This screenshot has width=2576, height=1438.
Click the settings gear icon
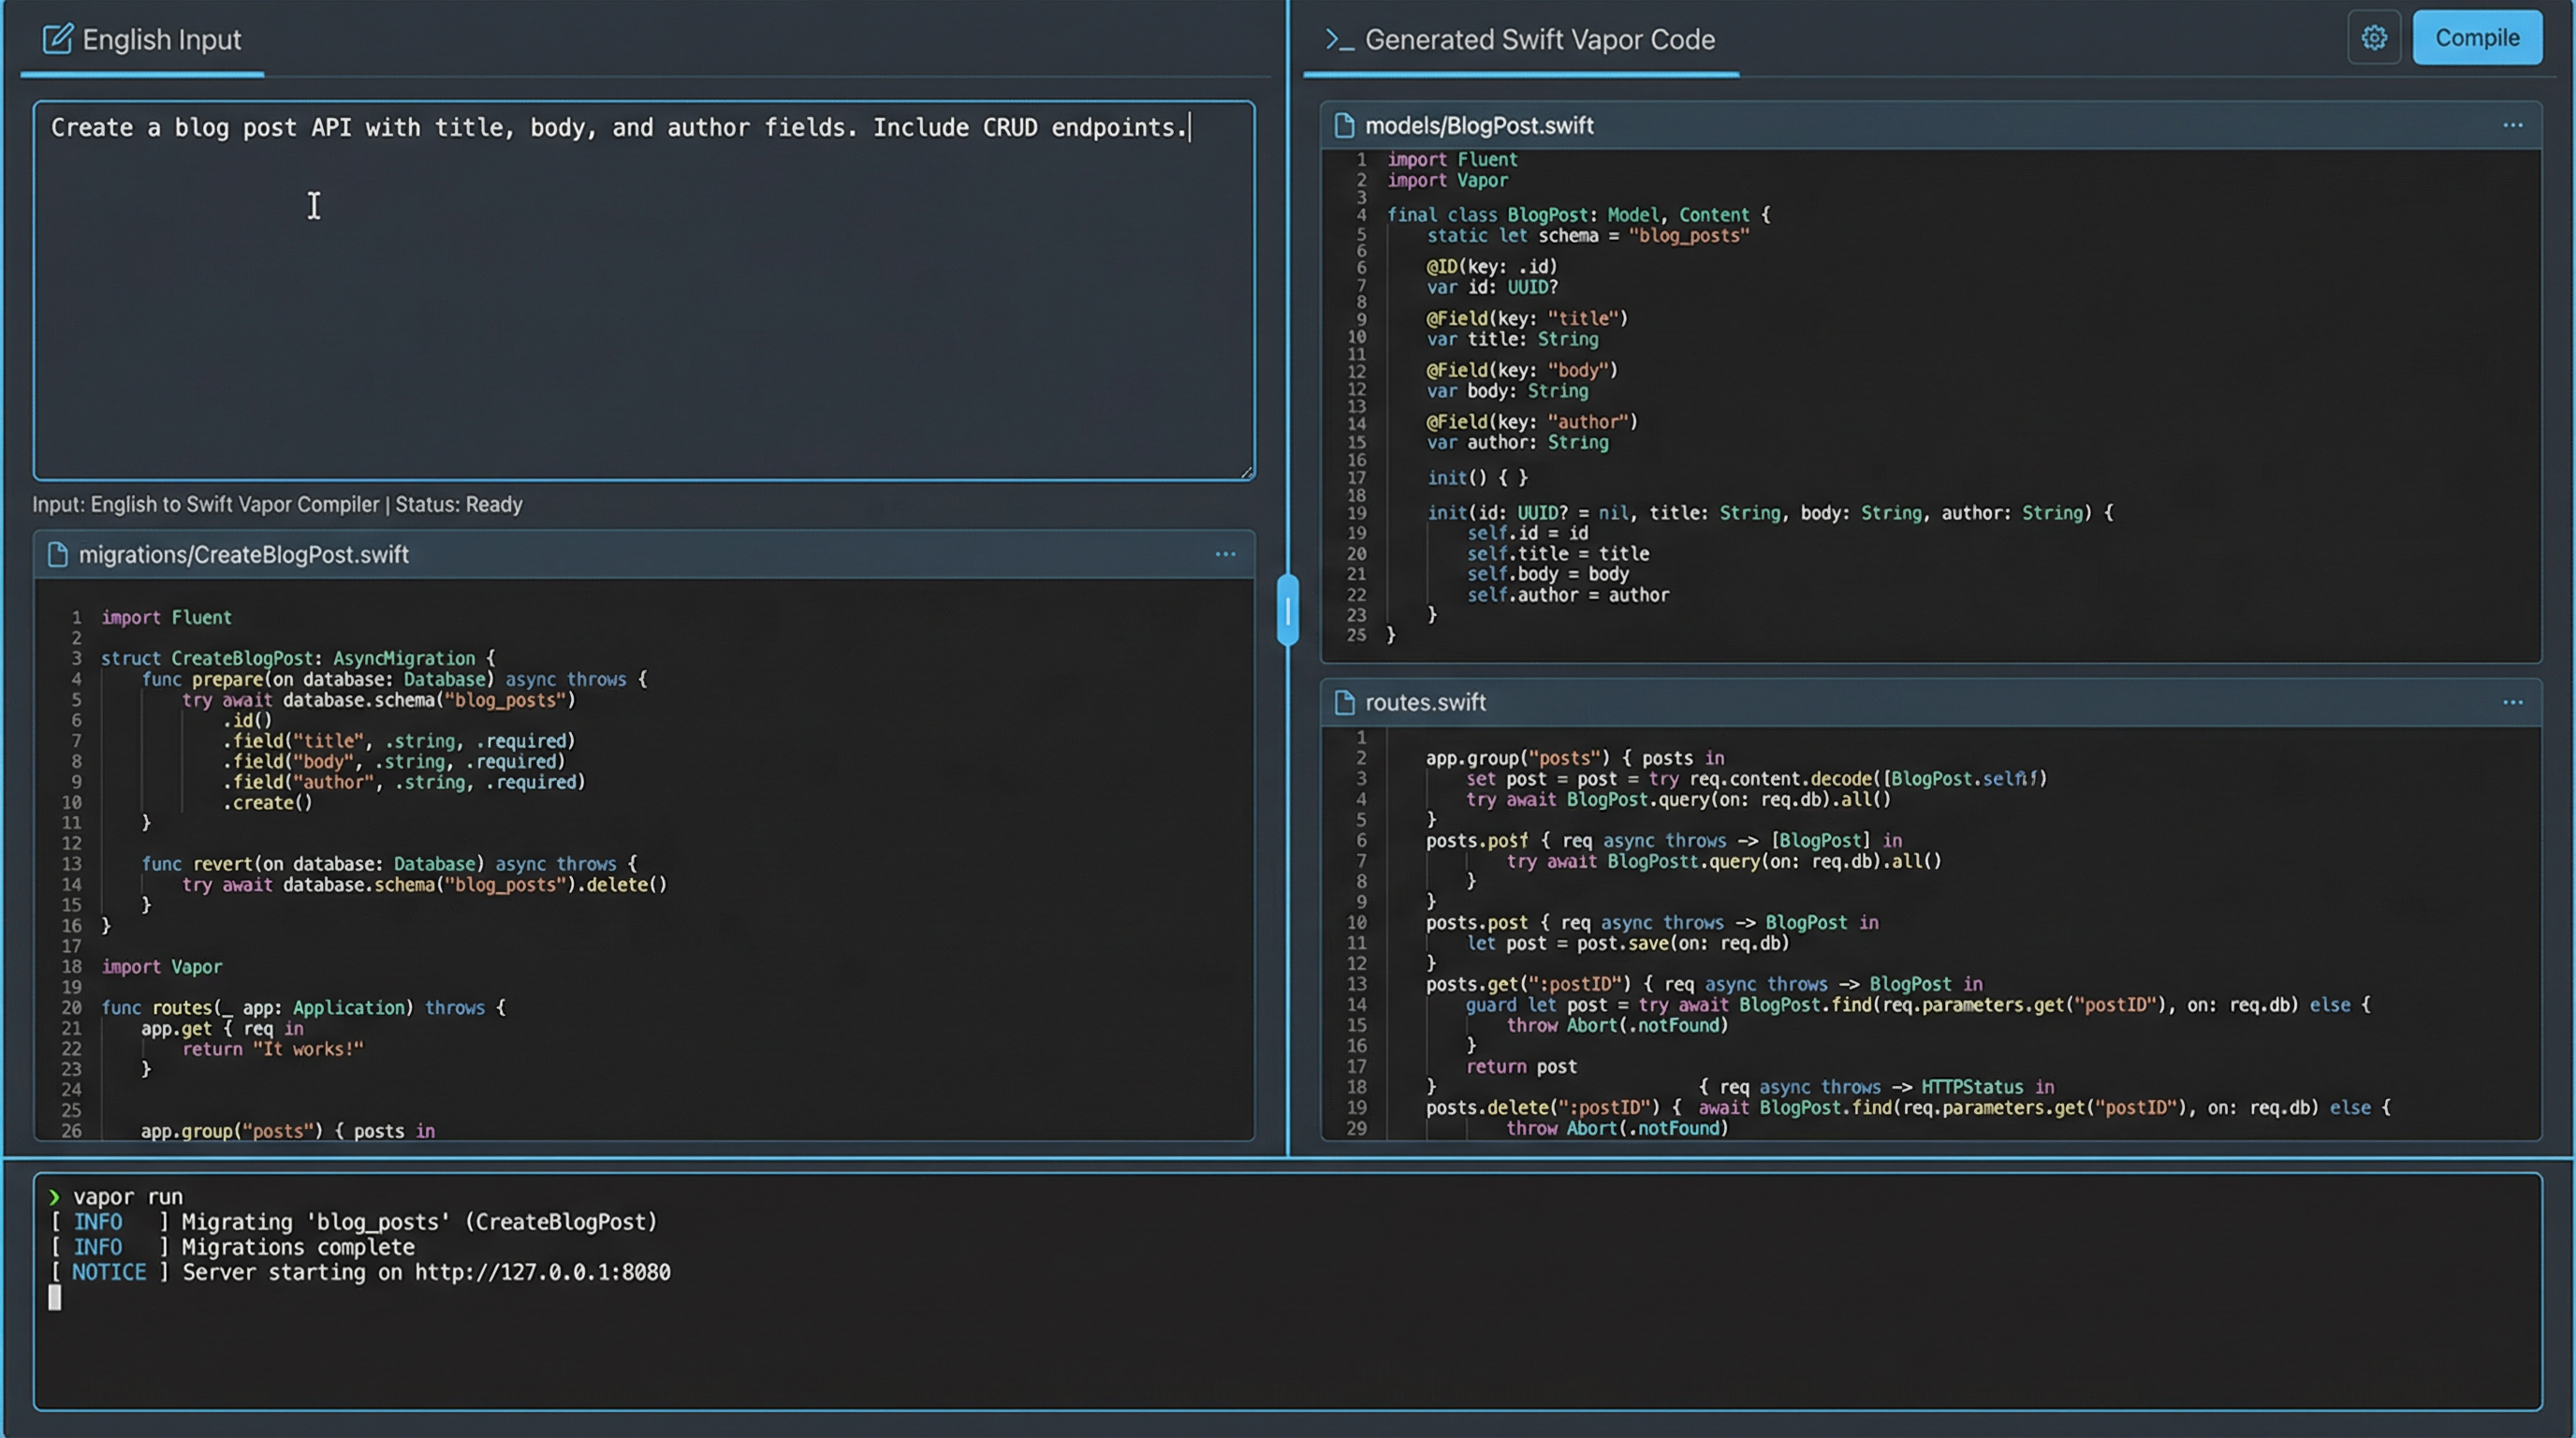2374,38
